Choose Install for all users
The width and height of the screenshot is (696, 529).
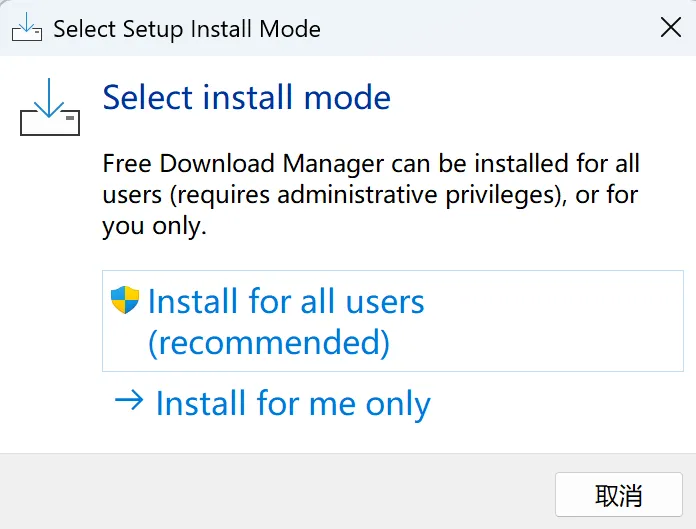286,302
